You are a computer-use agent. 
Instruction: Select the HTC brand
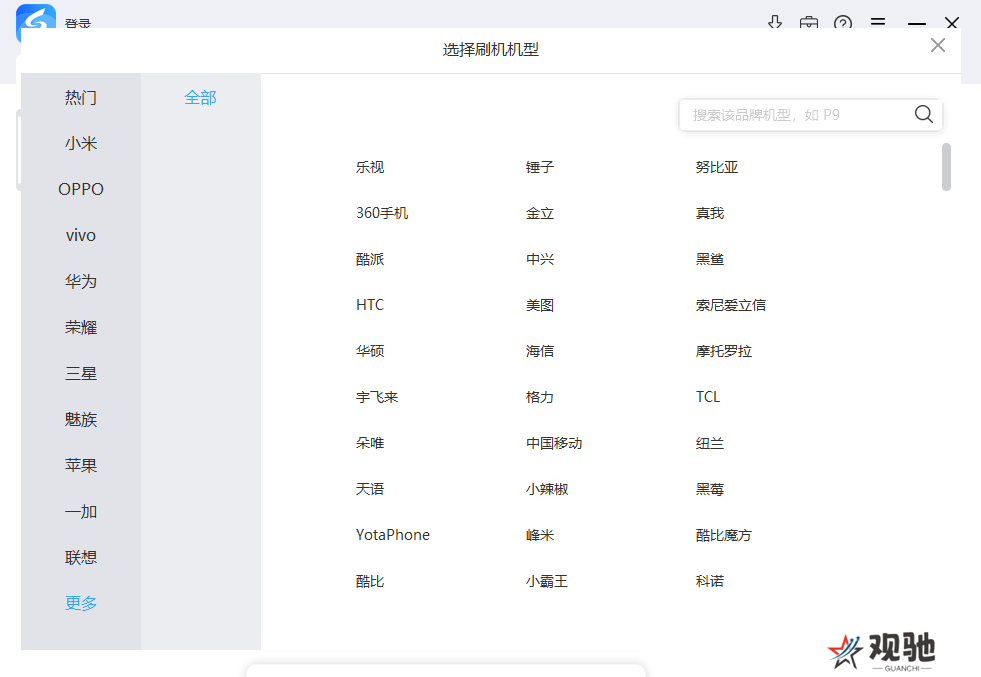(370, 305)
